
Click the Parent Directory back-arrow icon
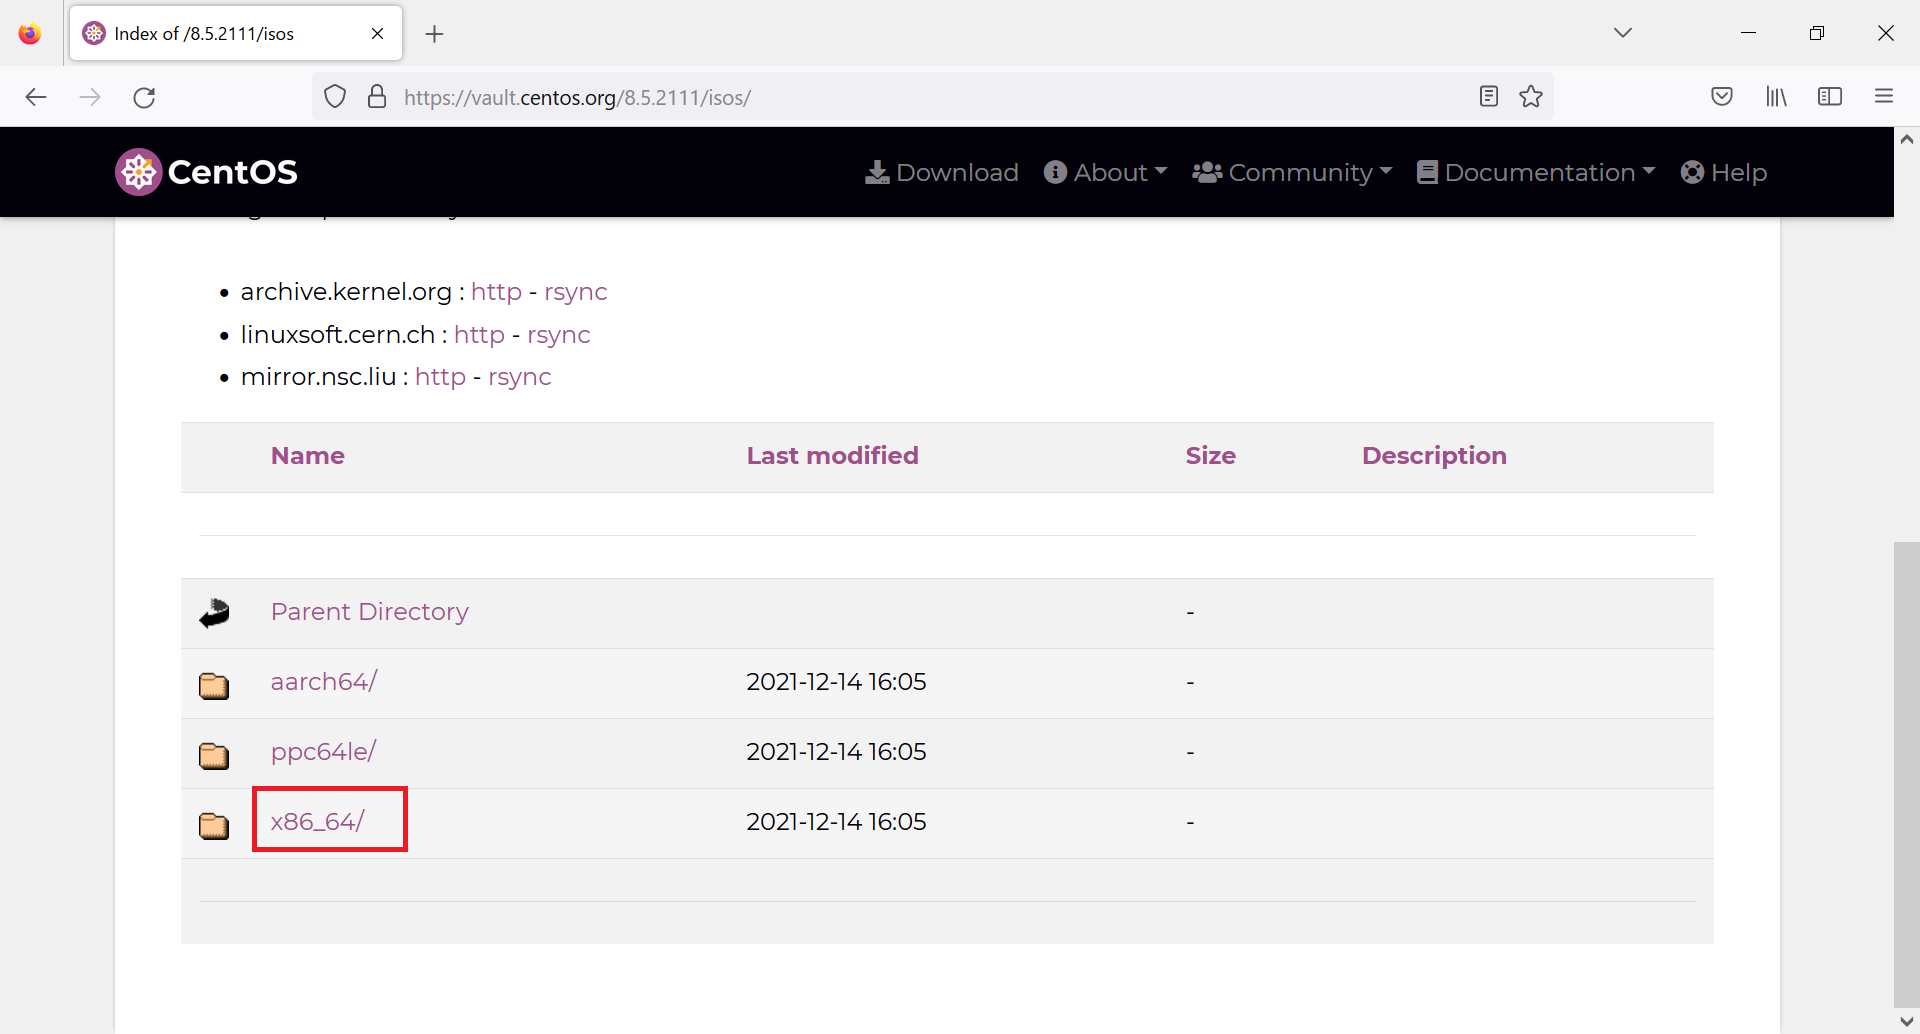coord(214,613)
